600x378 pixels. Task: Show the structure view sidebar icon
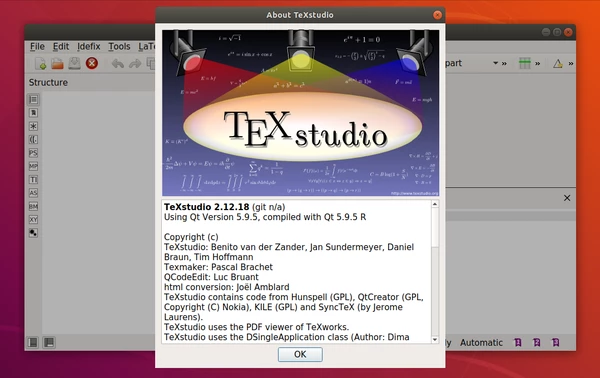click(33, 99)
